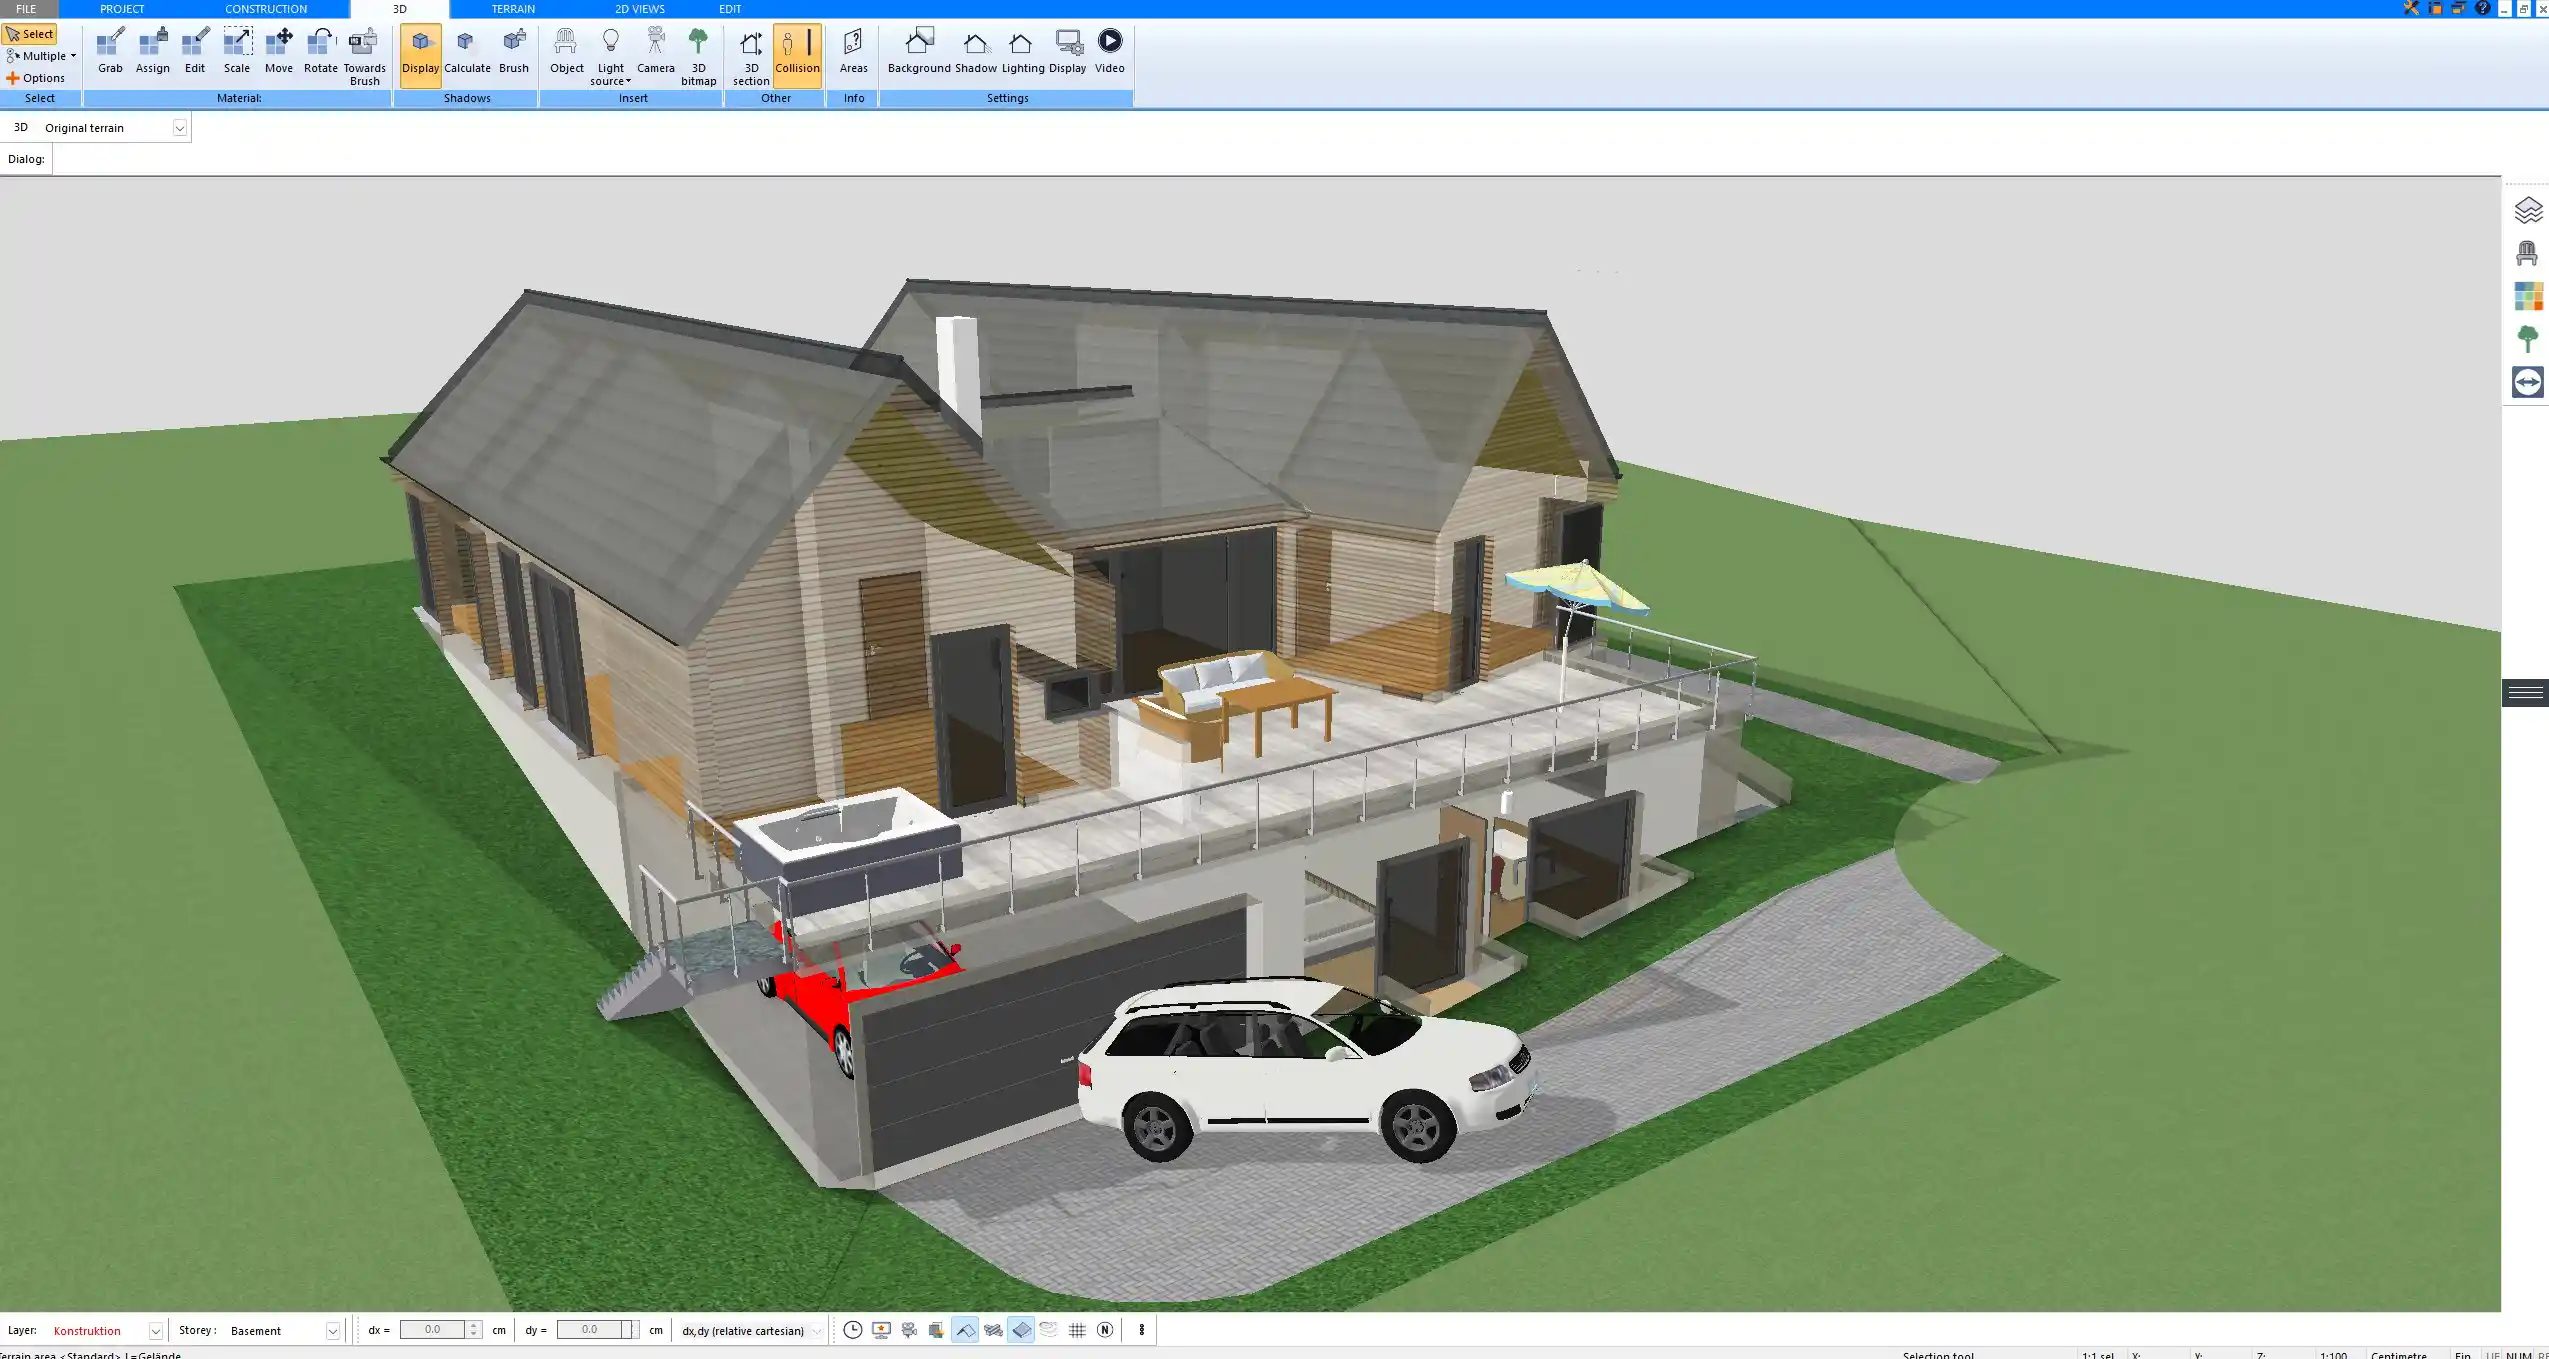The image size is (2549, 1359).
Task: Open the chair furniture catalog in the sidebar
Action: [2528, 253]
